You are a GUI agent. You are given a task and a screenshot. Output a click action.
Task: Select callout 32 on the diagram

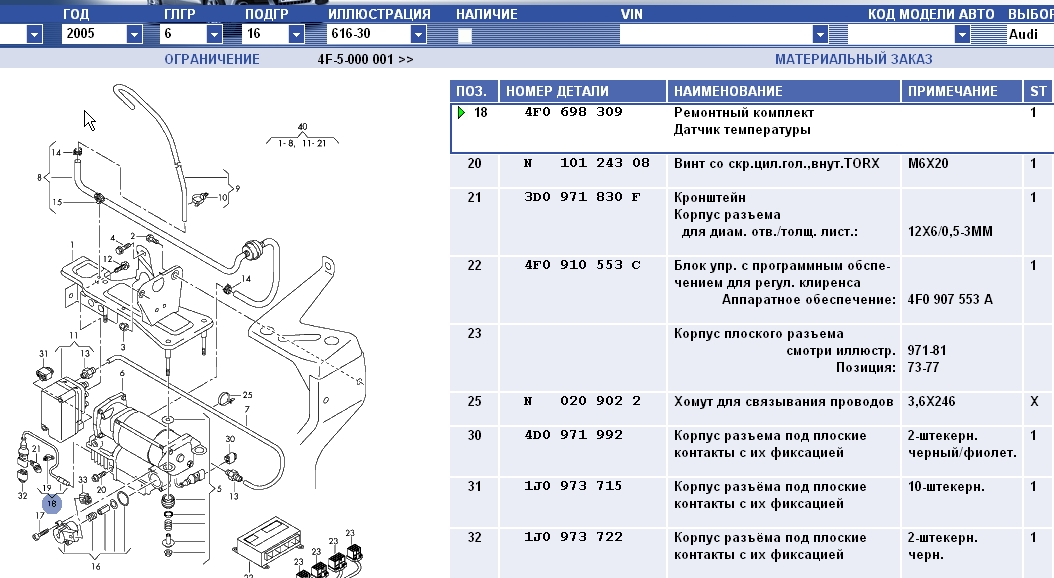pos(22,495)
